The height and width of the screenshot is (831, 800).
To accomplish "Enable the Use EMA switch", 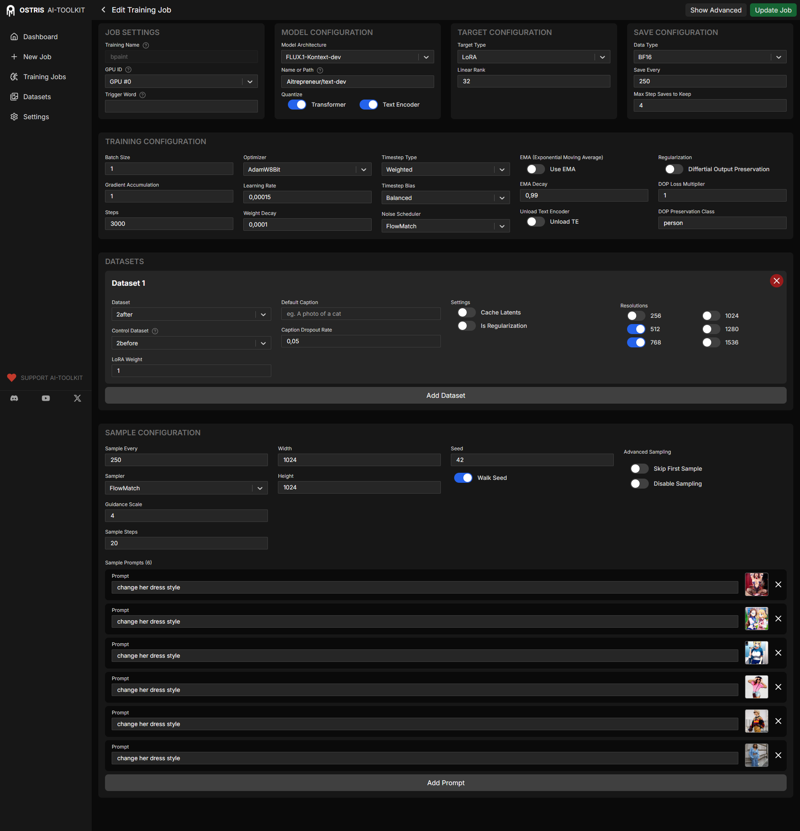I will pos(535,169).
